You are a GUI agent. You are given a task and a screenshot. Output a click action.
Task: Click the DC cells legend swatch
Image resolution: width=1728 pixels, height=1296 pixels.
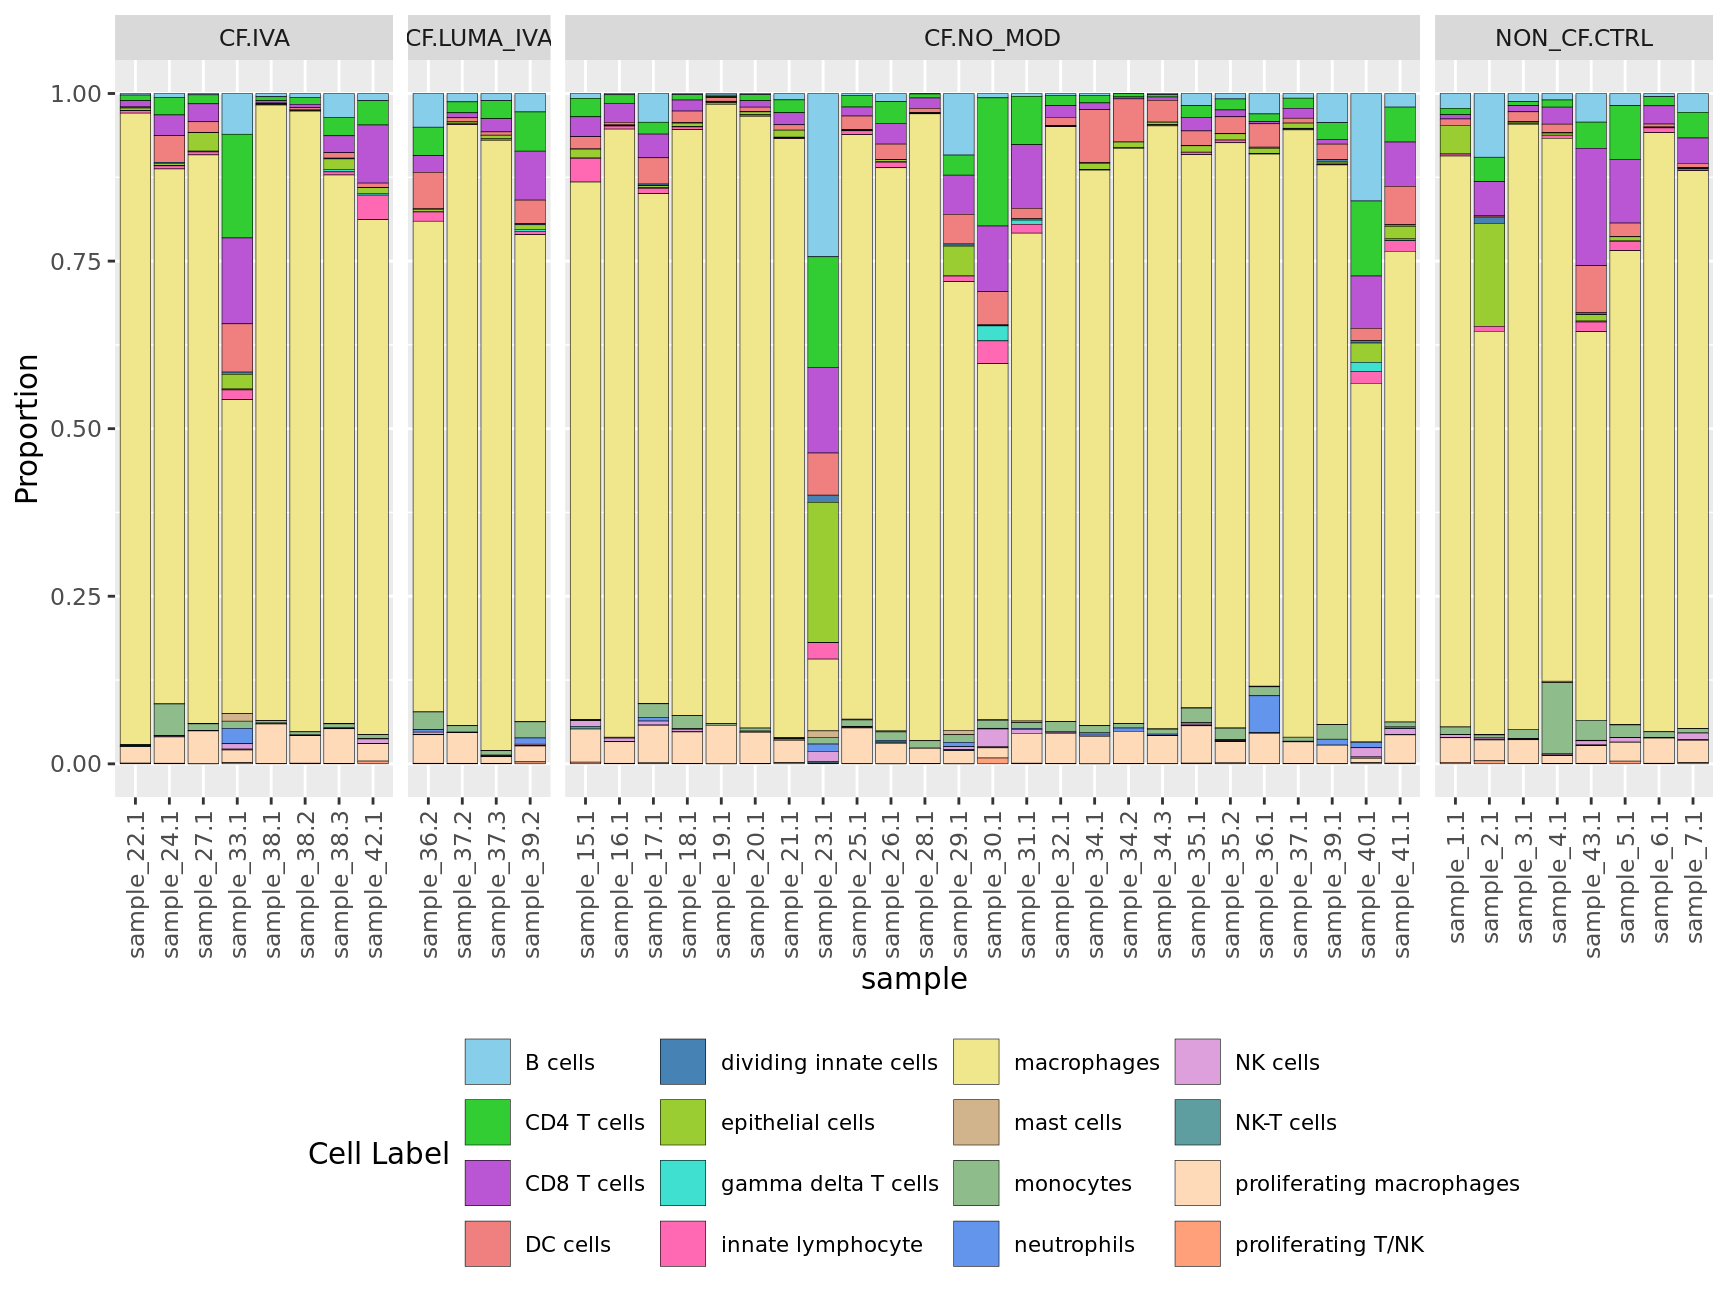pos(487,1244)
